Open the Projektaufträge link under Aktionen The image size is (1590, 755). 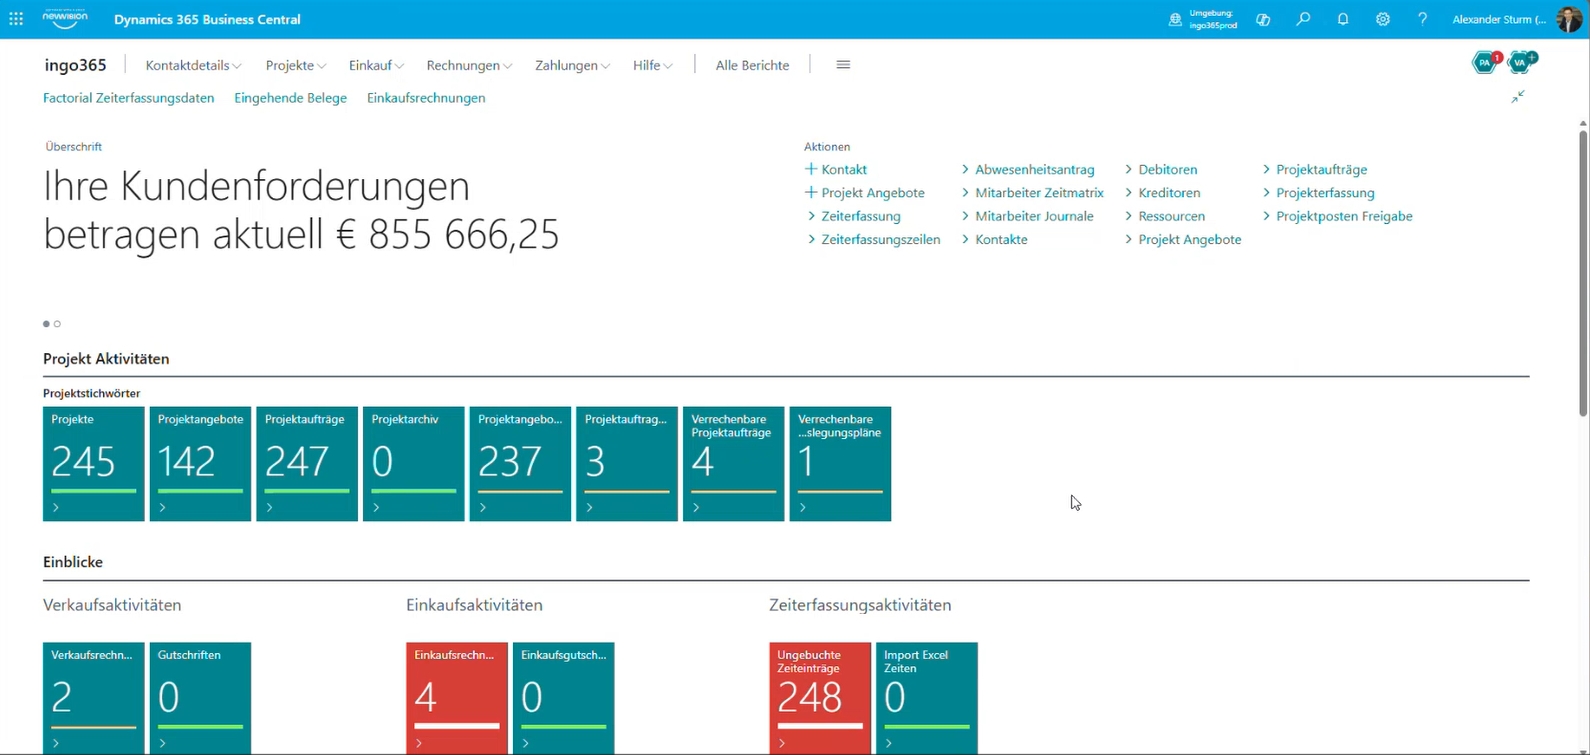[x=1314, y=170]
